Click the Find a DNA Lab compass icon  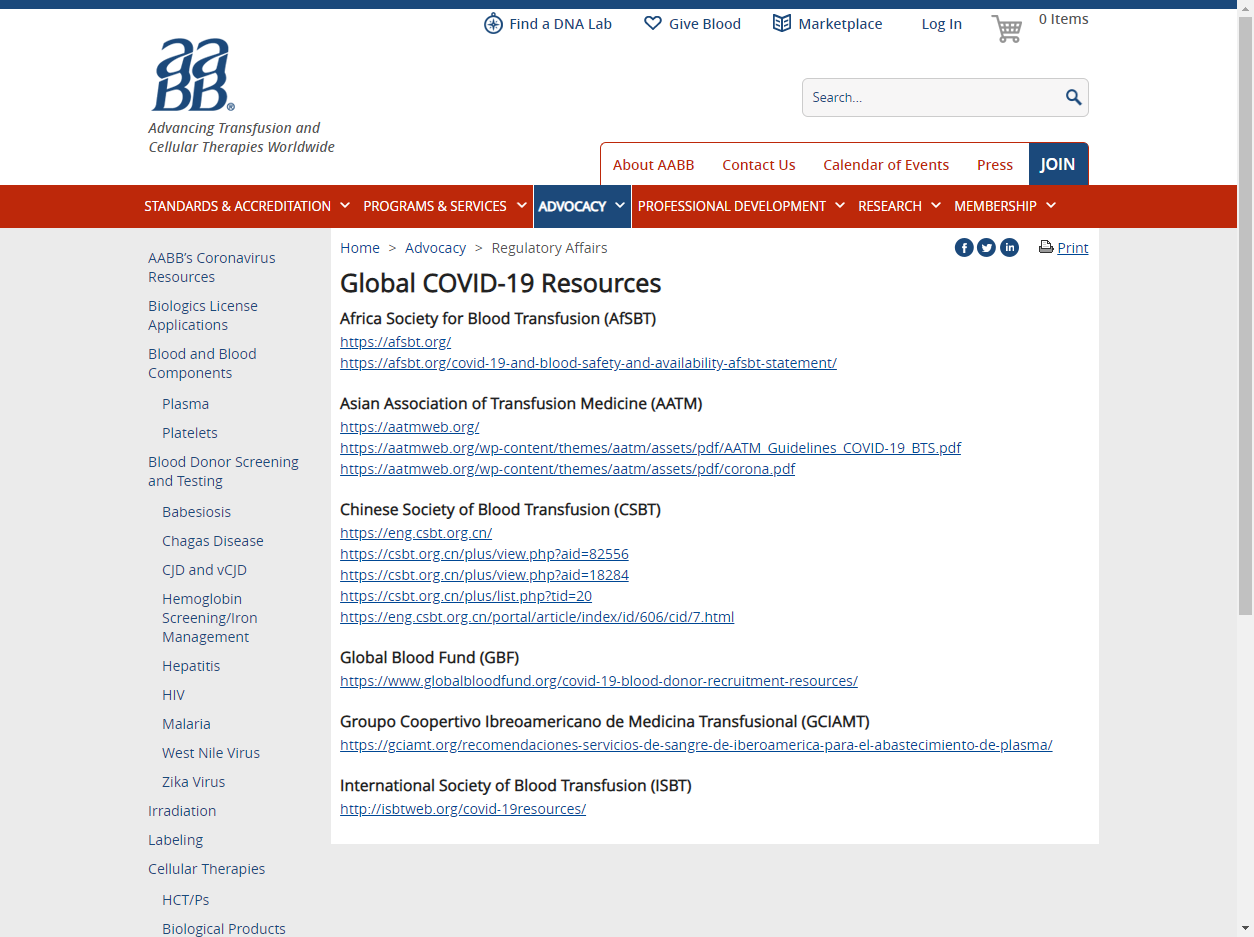pos(493,24)
